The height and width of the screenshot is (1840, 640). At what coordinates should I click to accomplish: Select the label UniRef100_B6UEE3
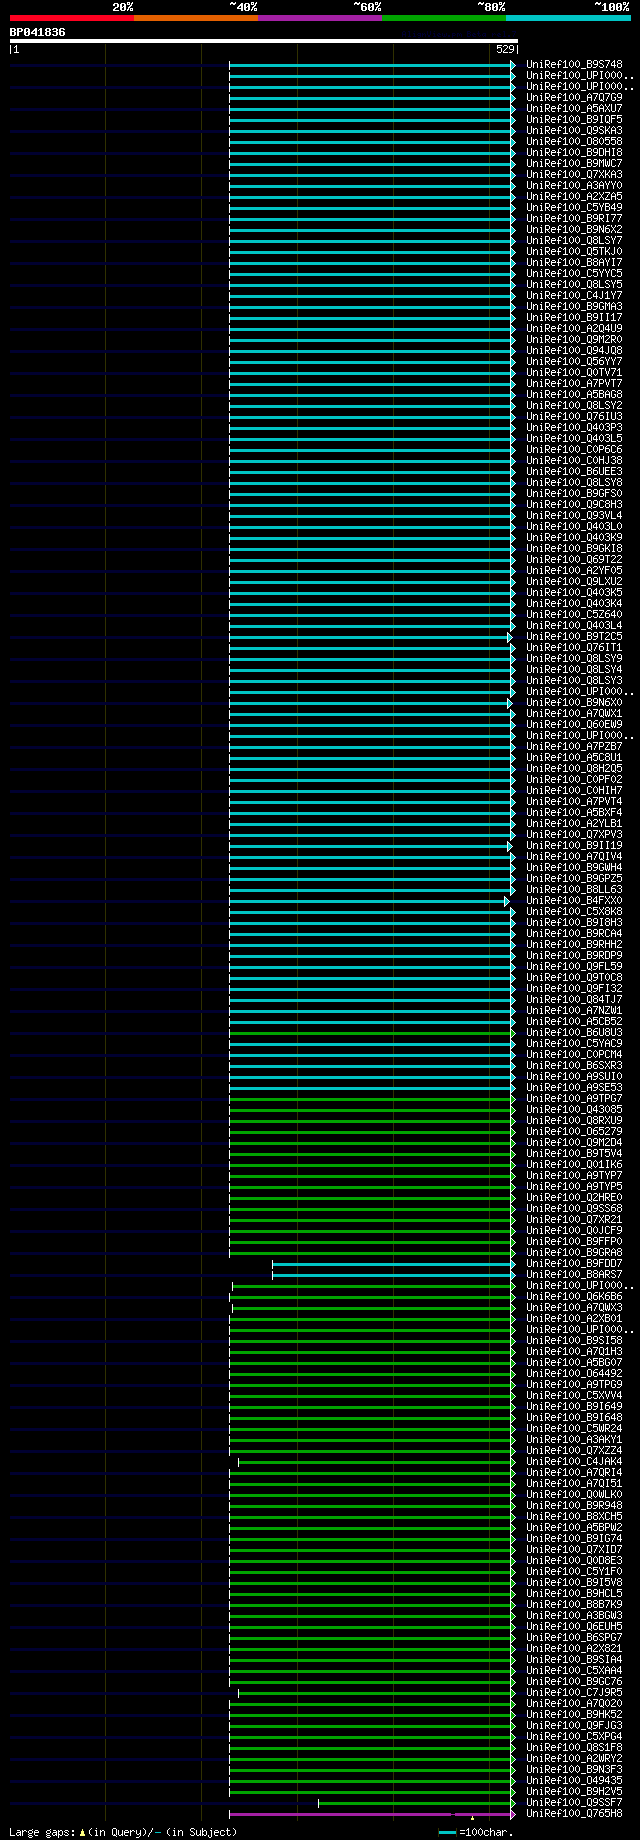tap(574, 472)
